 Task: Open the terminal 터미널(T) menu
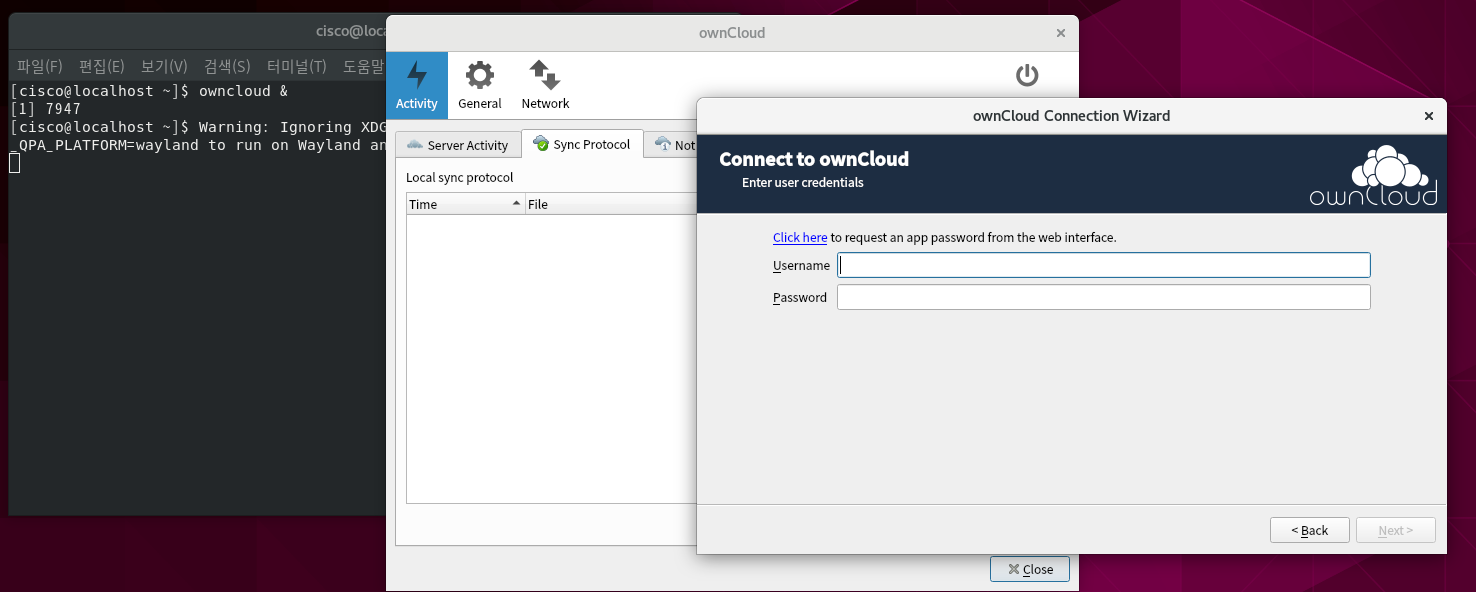pos(296,66)
